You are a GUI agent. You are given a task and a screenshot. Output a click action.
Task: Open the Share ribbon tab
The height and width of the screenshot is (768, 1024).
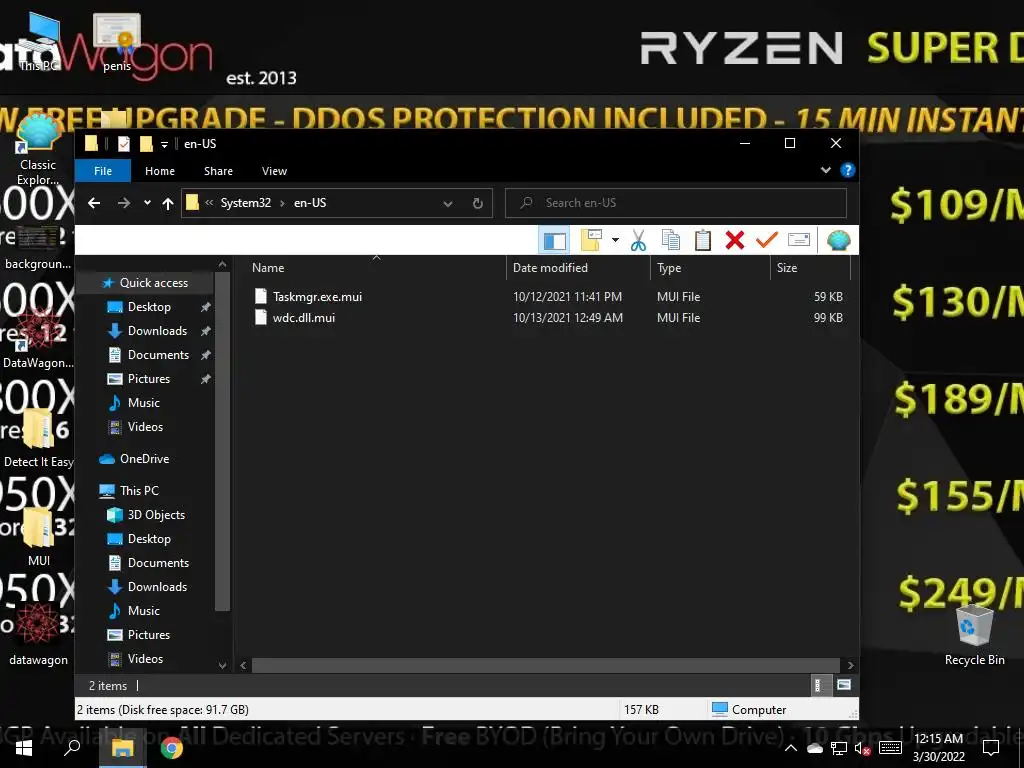point(218,171)
